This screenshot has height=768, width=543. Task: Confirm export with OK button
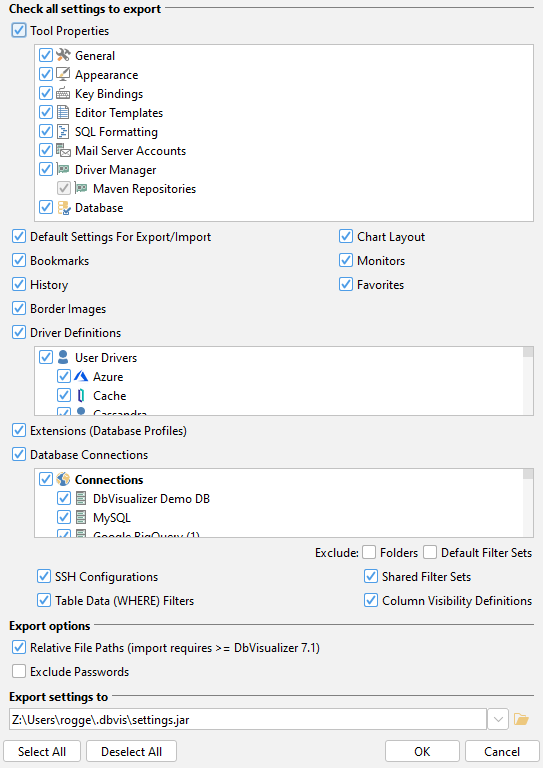click(x=422, y=751)
